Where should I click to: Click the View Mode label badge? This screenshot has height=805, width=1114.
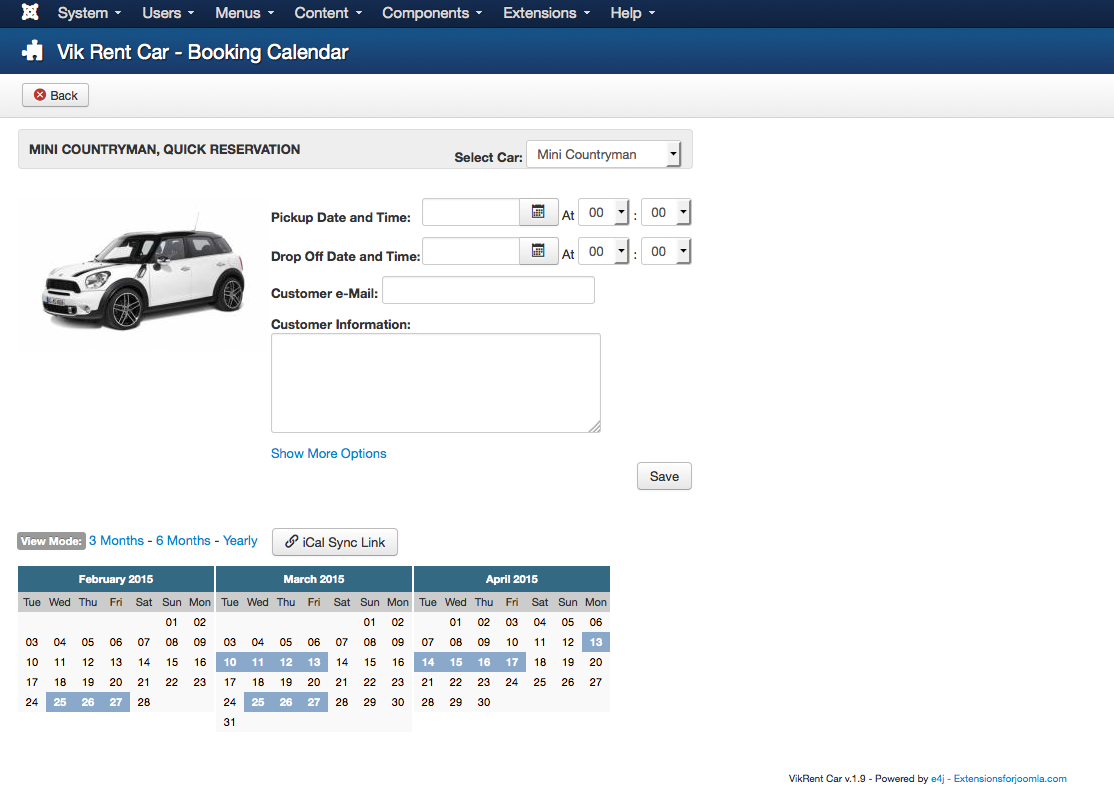[x=51, y=541]
